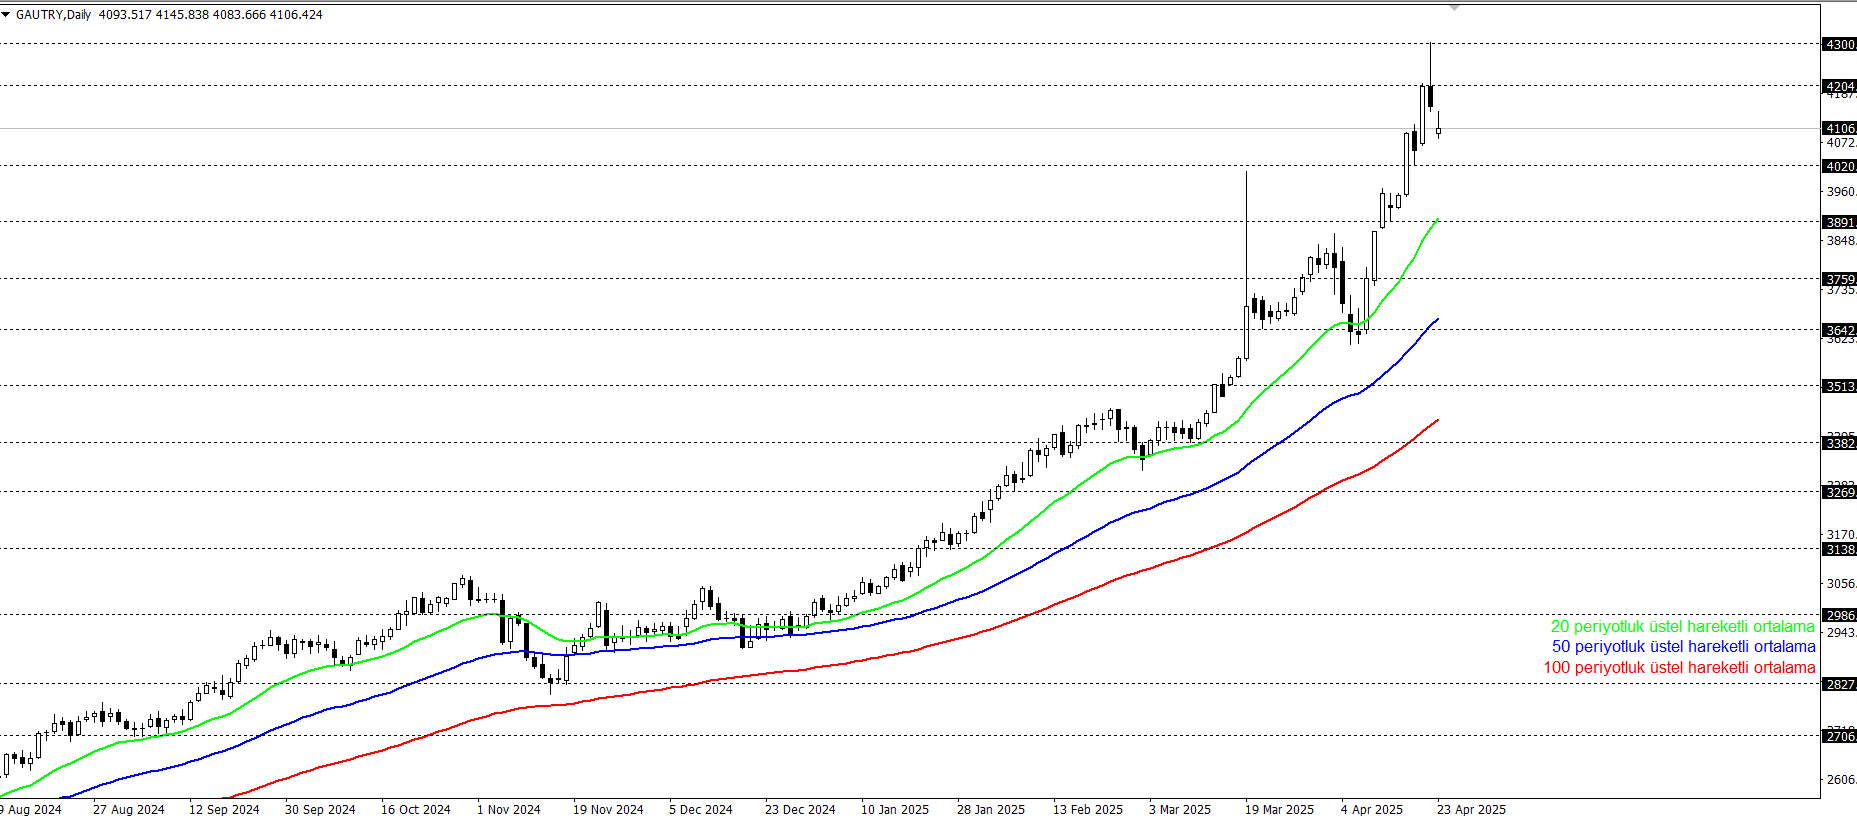Click the 3960 price scale value

click(x=1841, y=192)
